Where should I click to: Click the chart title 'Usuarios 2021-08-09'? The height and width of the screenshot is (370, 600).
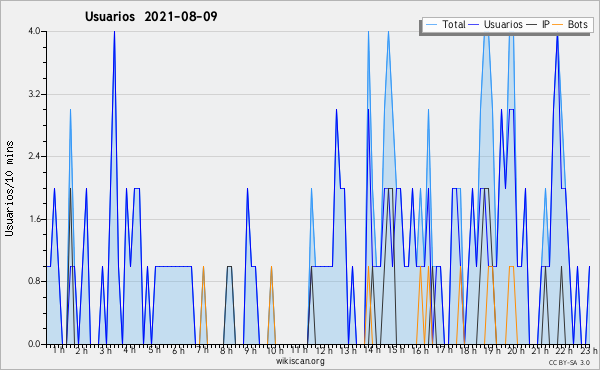(151, 16)
